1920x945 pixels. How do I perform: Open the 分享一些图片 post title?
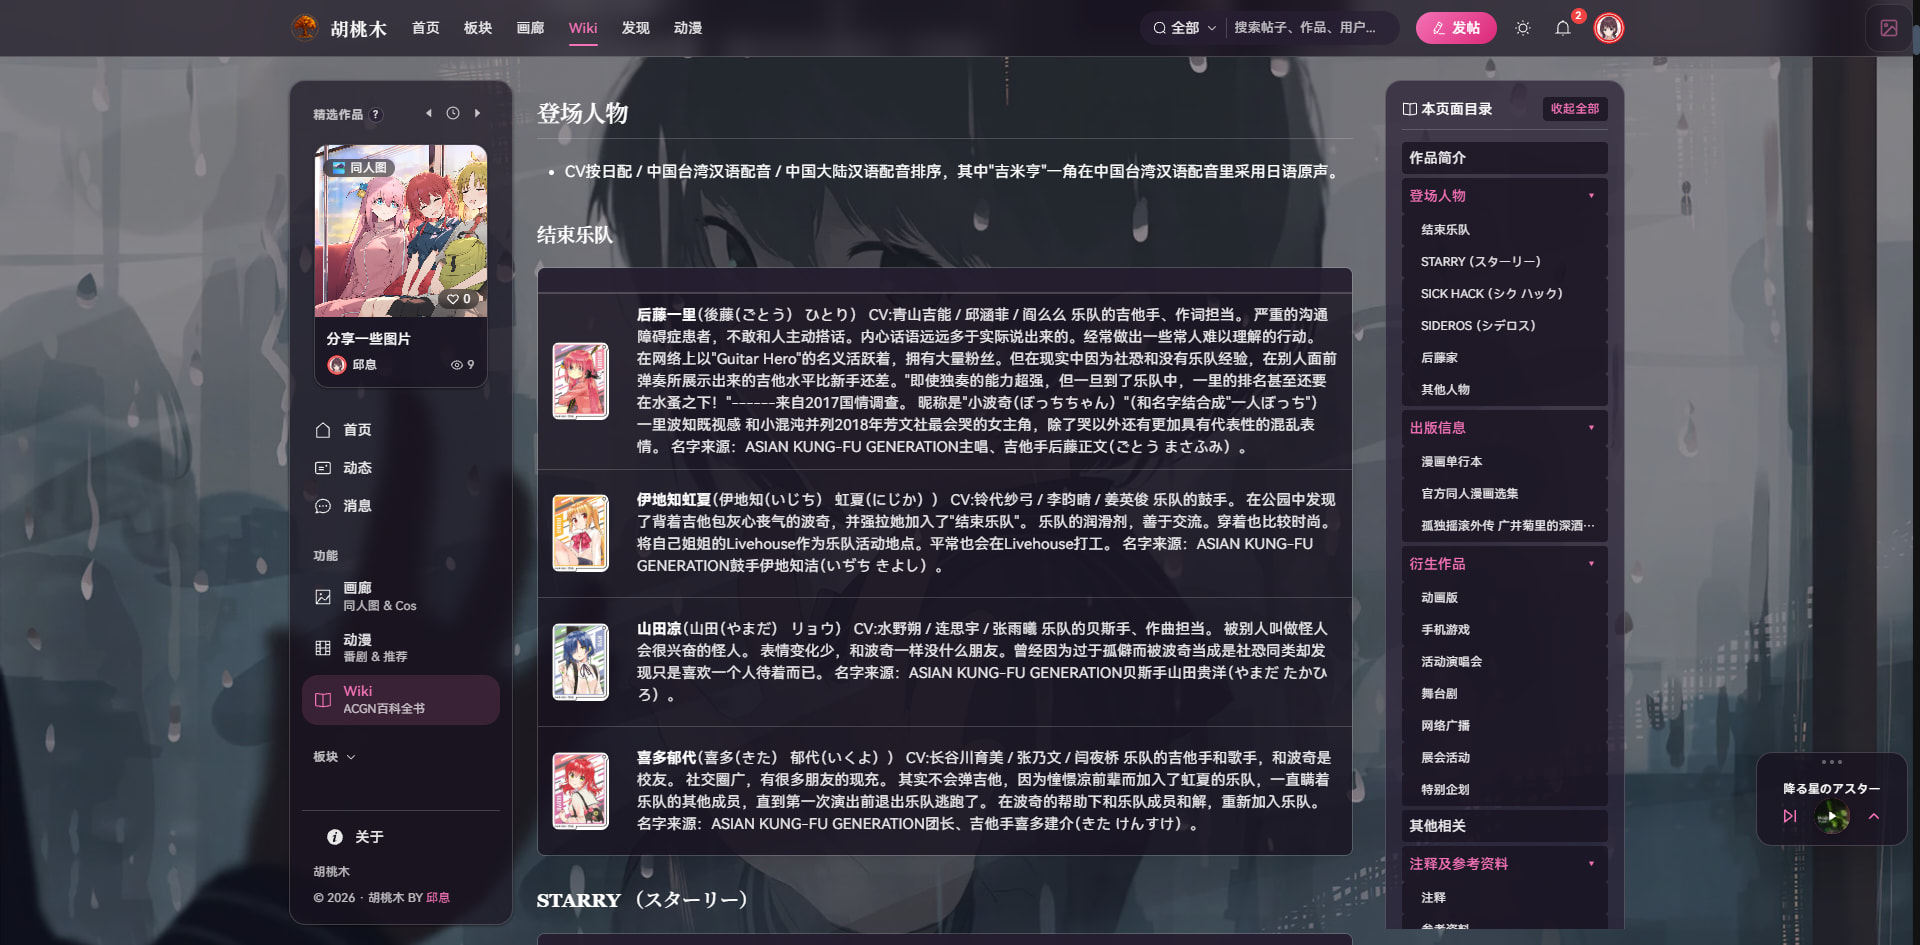368,339
